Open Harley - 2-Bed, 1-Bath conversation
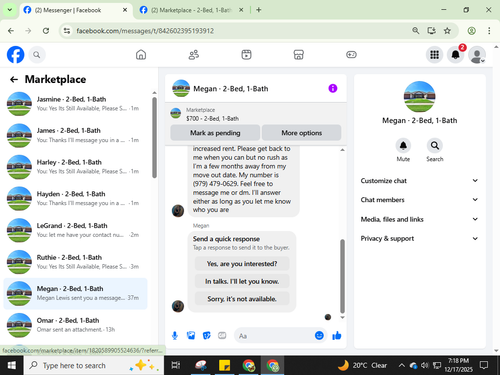The height and width of the screenshot is (375, 500). click(76, 167)
